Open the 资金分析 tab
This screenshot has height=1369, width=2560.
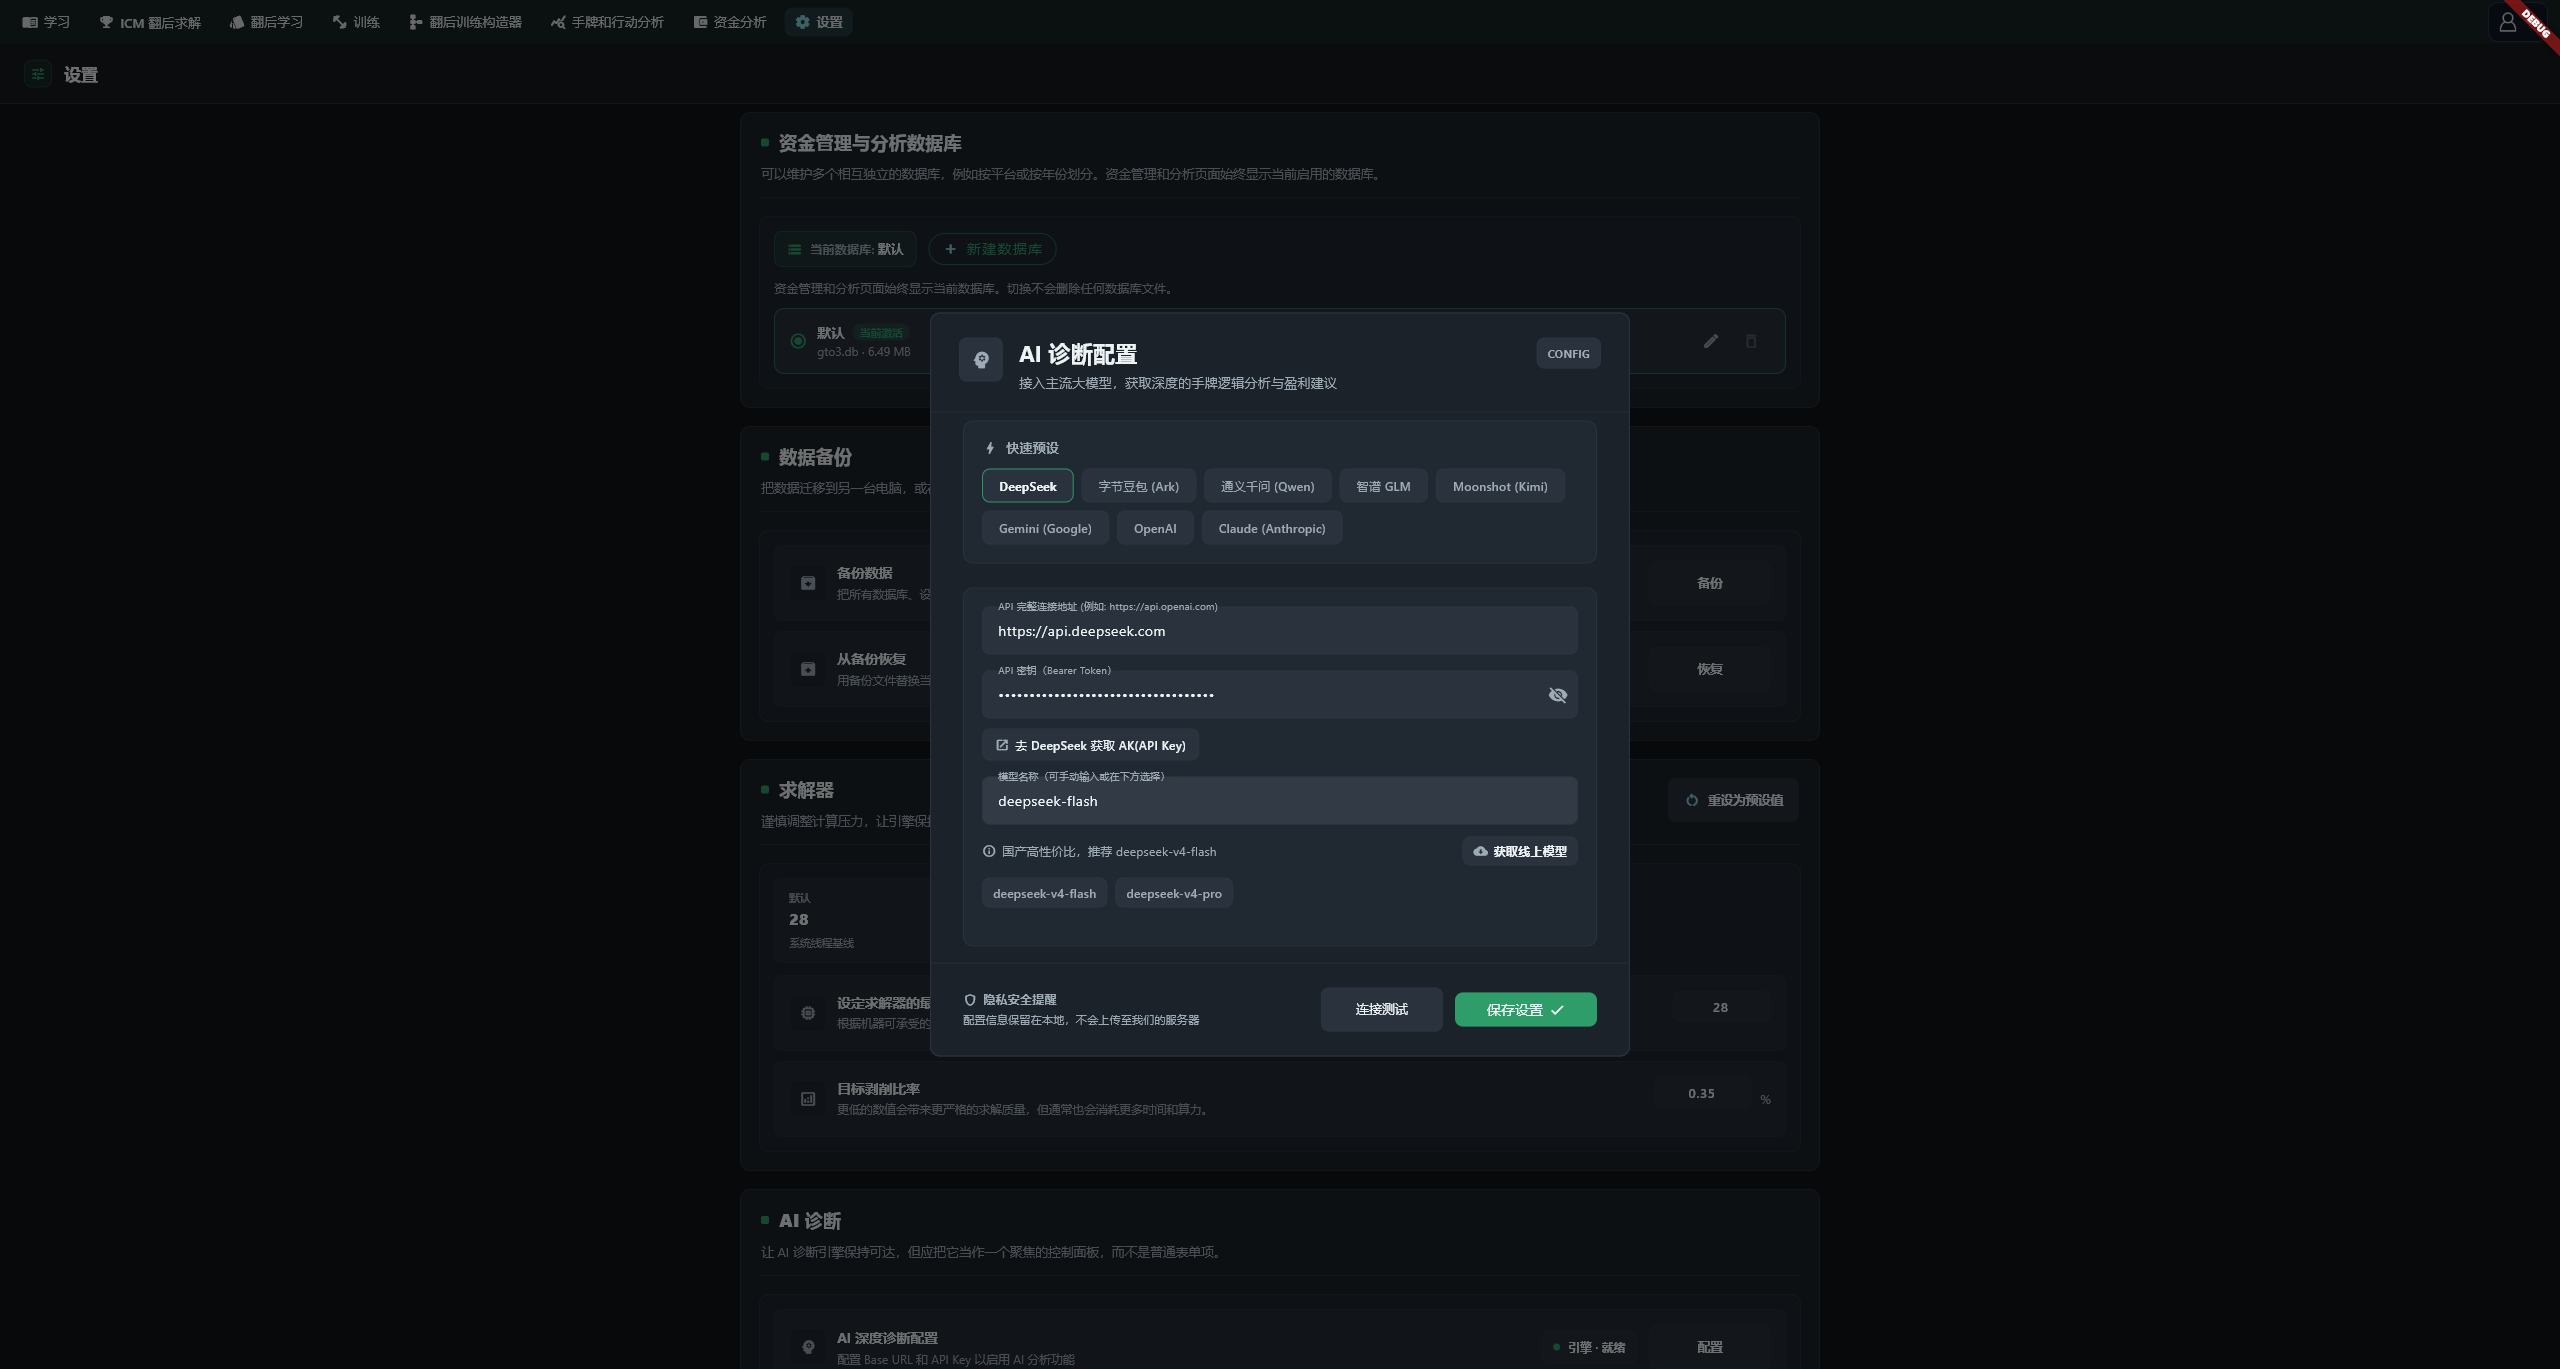730,22
